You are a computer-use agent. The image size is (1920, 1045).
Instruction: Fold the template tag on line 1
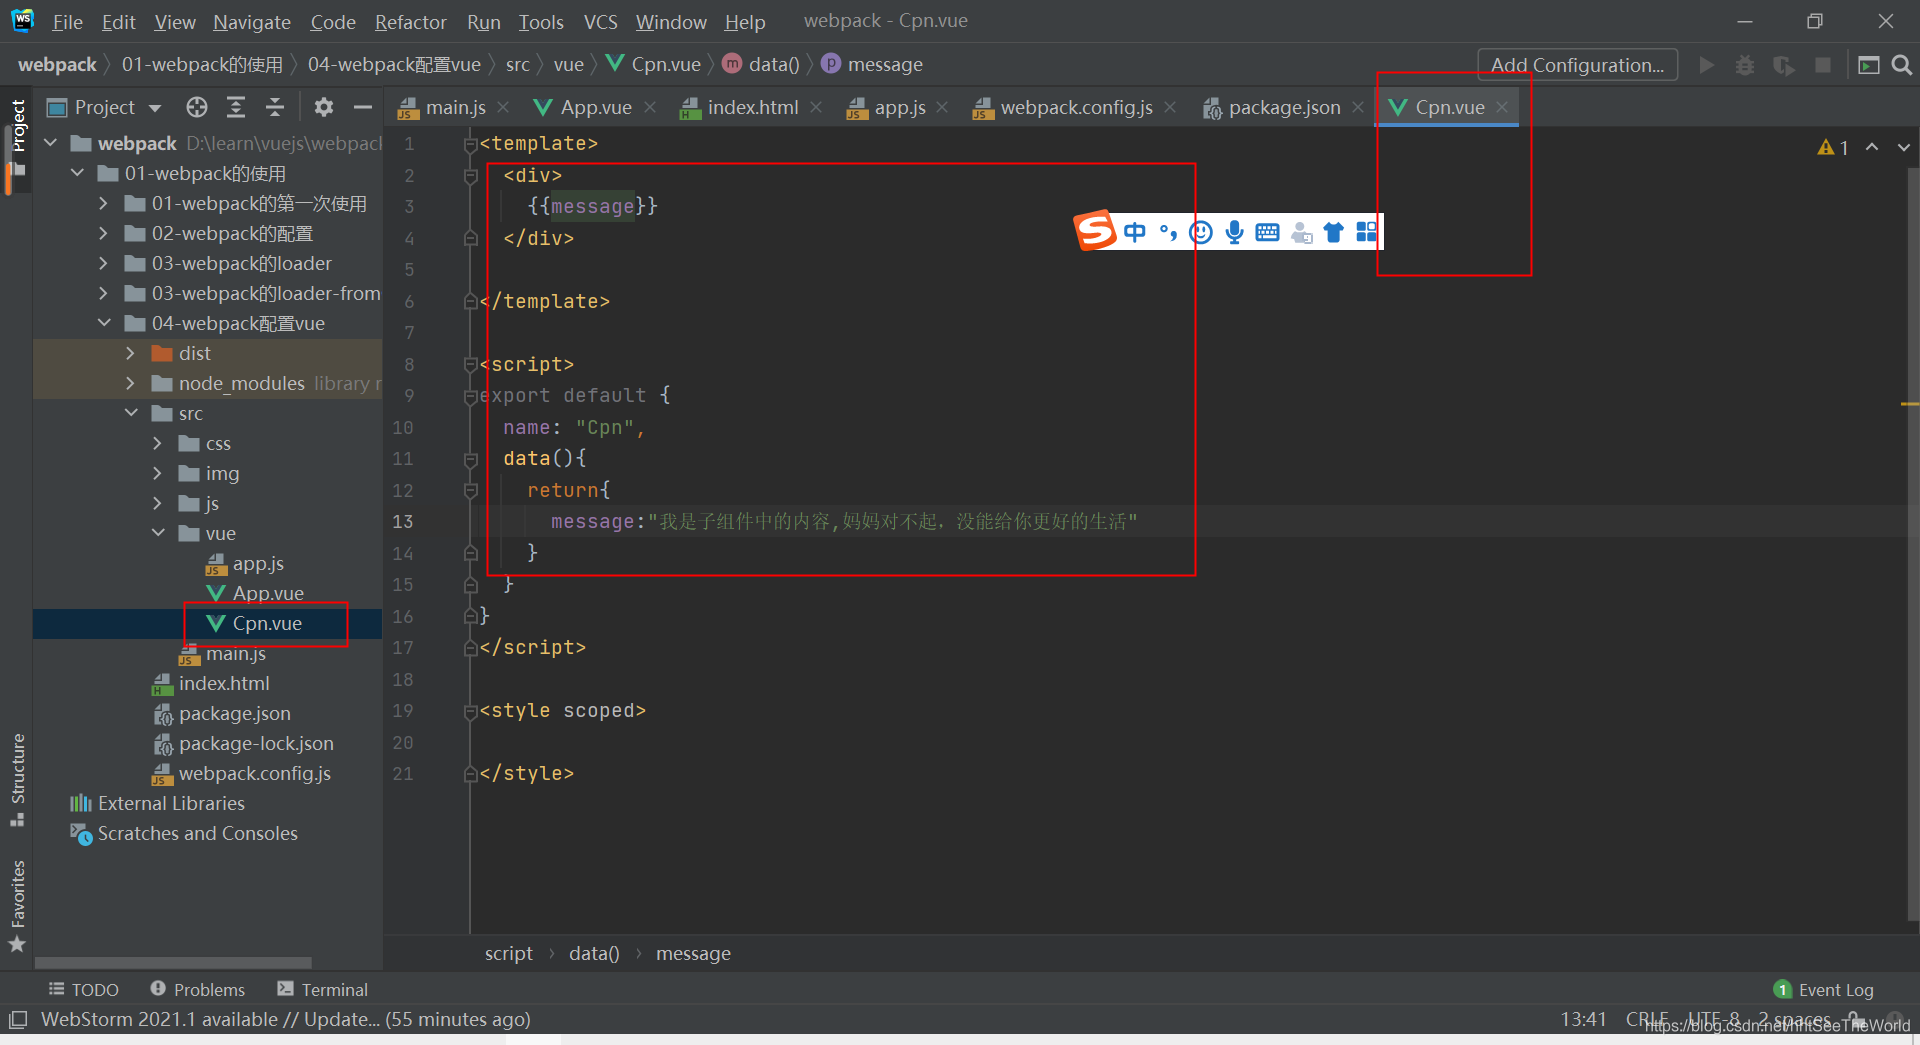pos(471,144)
